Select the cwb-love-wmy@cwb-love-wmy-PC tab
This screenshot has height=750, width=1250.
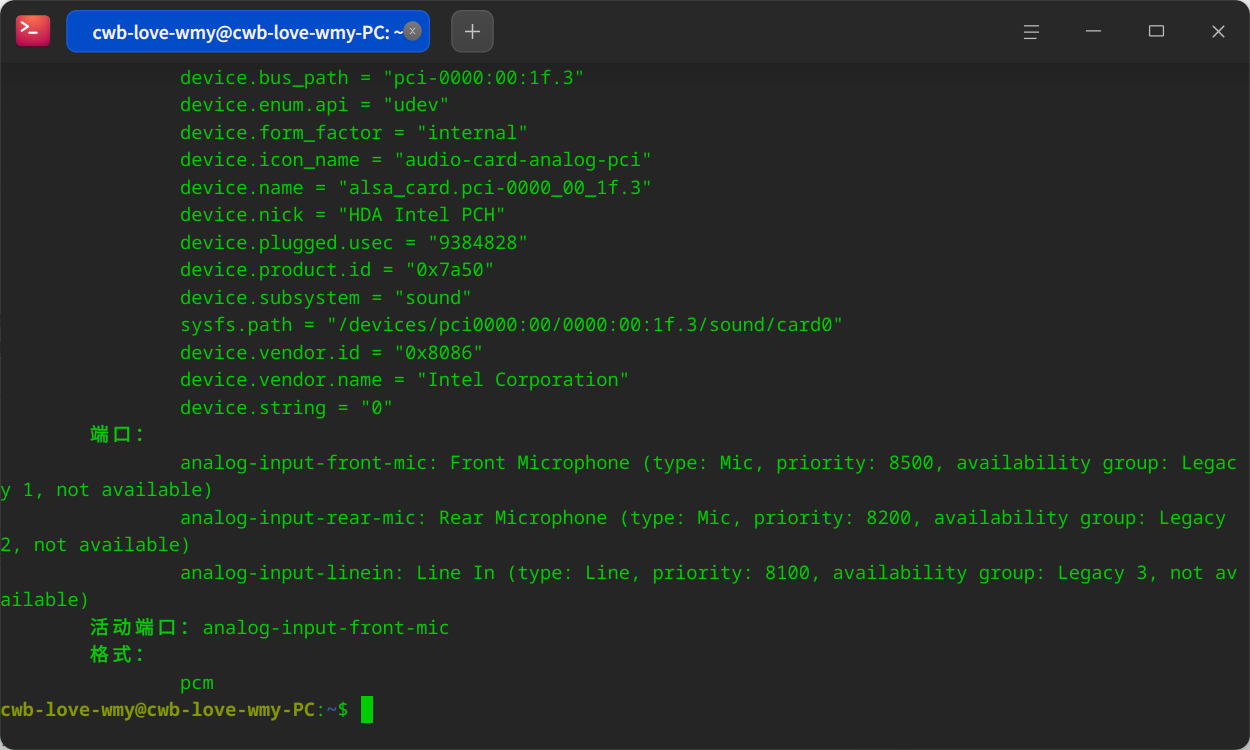click(x=248, y=31)
